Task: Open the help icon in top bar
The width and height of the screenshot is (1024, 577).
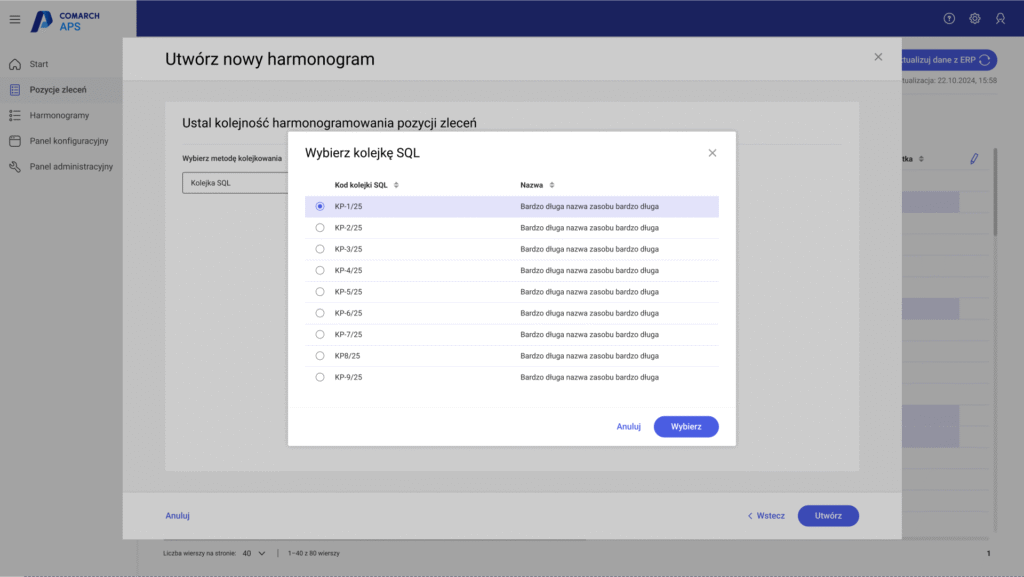Action: 949,19
